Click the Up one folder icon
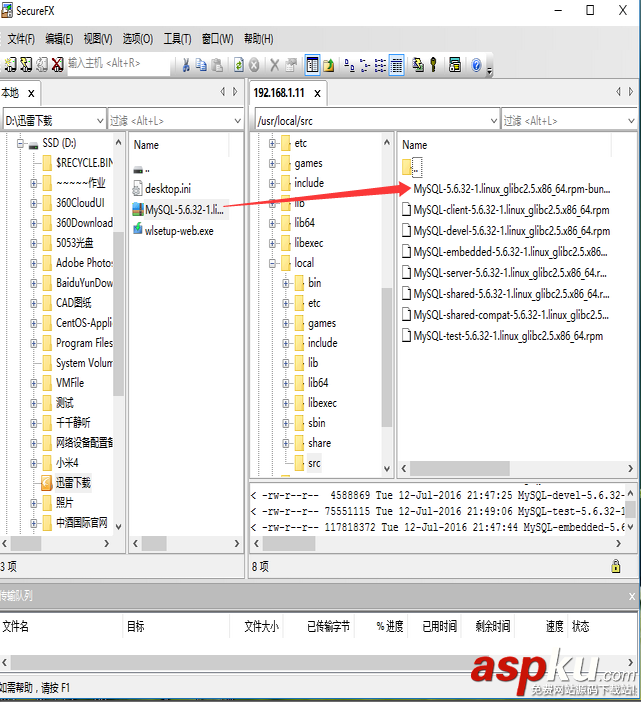The image size is (641, 702). click(x=329, y=65)
